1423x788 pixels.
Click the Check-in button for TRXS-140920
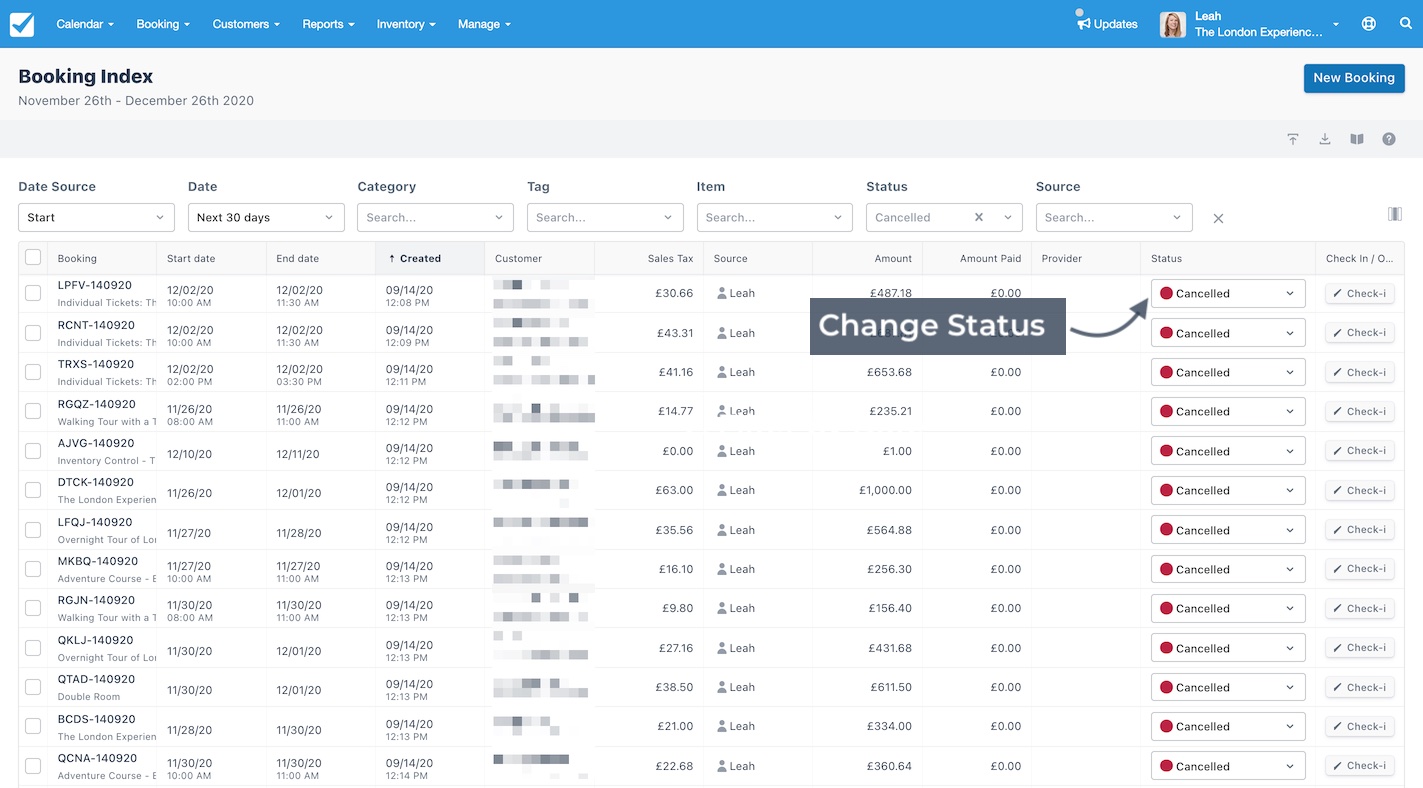click(1360, 372)
